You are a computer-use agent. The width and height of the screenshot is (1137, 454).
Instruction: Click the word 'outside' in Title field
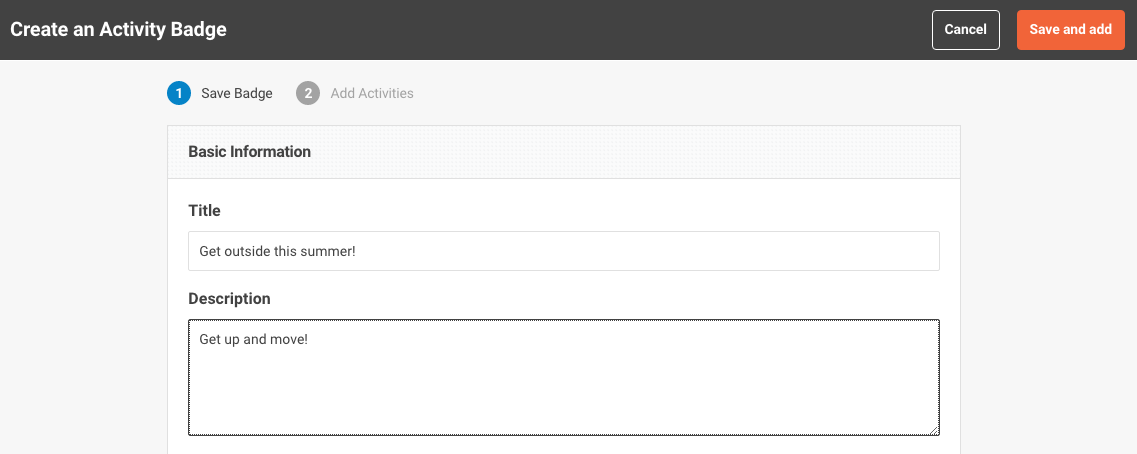point(248,252)
